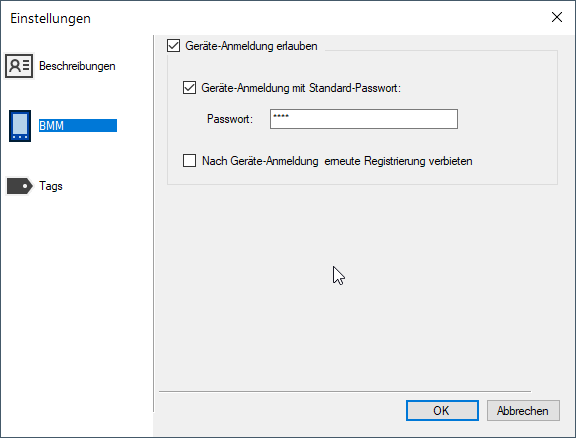Screen dimensions: 576x438
Task: Uncheck the Geräte-Anmeldung erlauben checkbox
Action: 173,46
